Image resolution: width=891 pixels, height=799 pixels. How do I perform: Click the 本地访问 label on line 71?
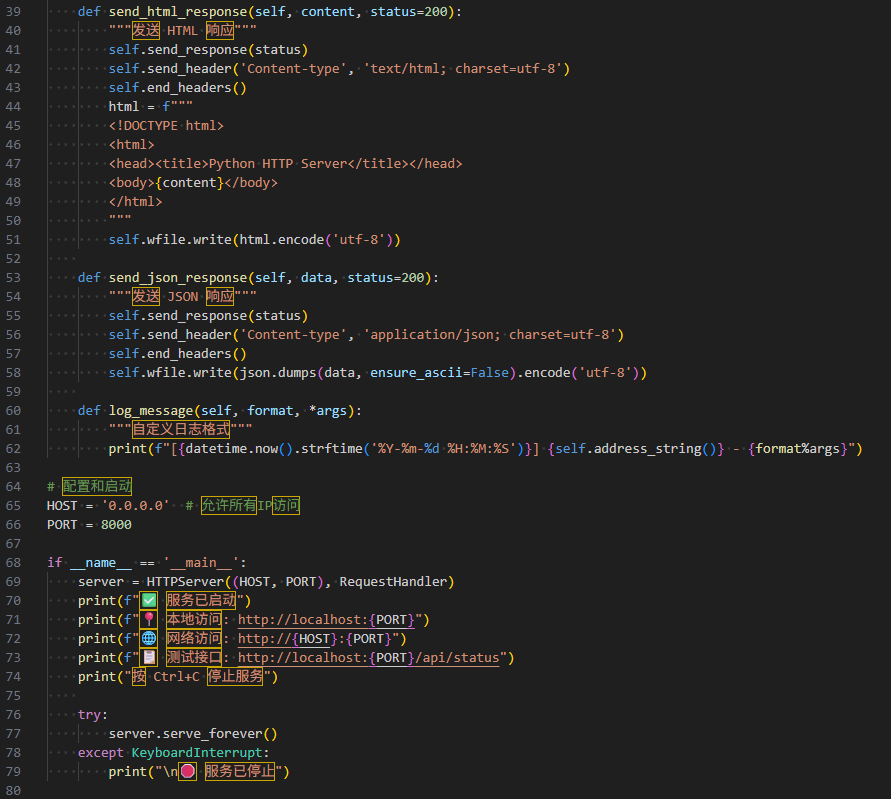pos(194,619)
